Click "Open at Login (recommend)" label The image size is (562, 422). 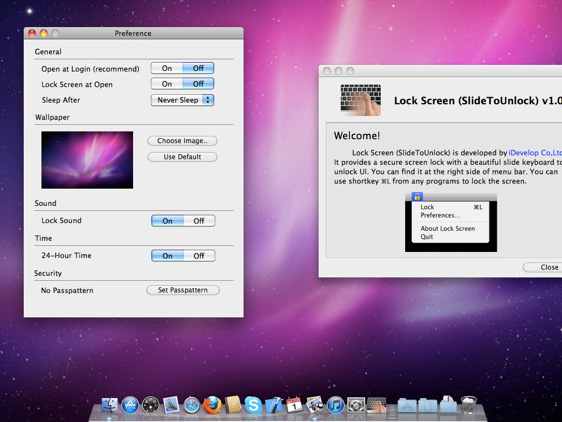(90, 69)
